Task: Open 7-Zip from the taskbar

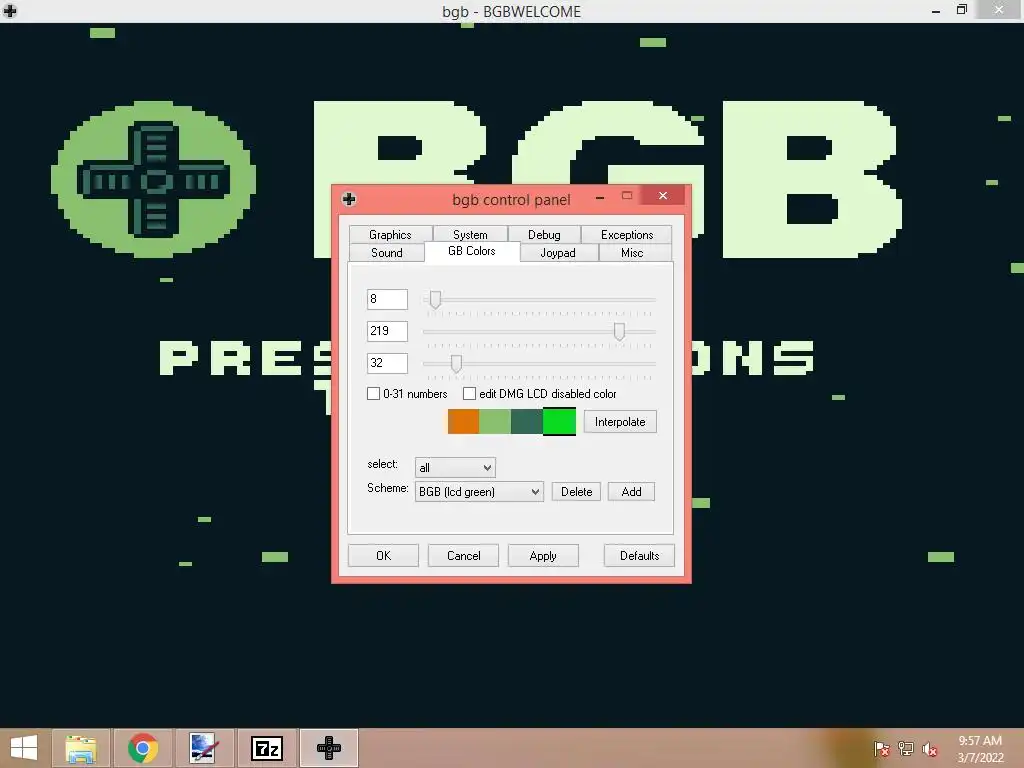Action: click(x=266, y=748)
